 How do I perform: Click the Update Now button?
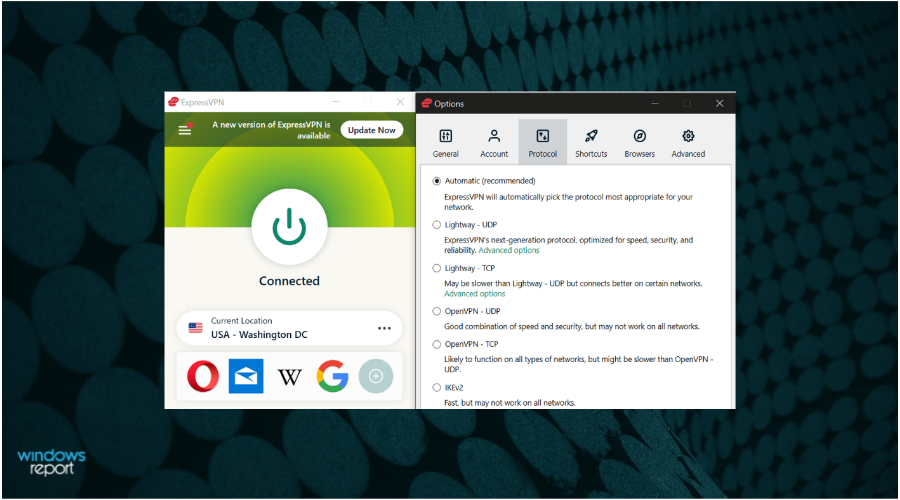tap(371, 130)
